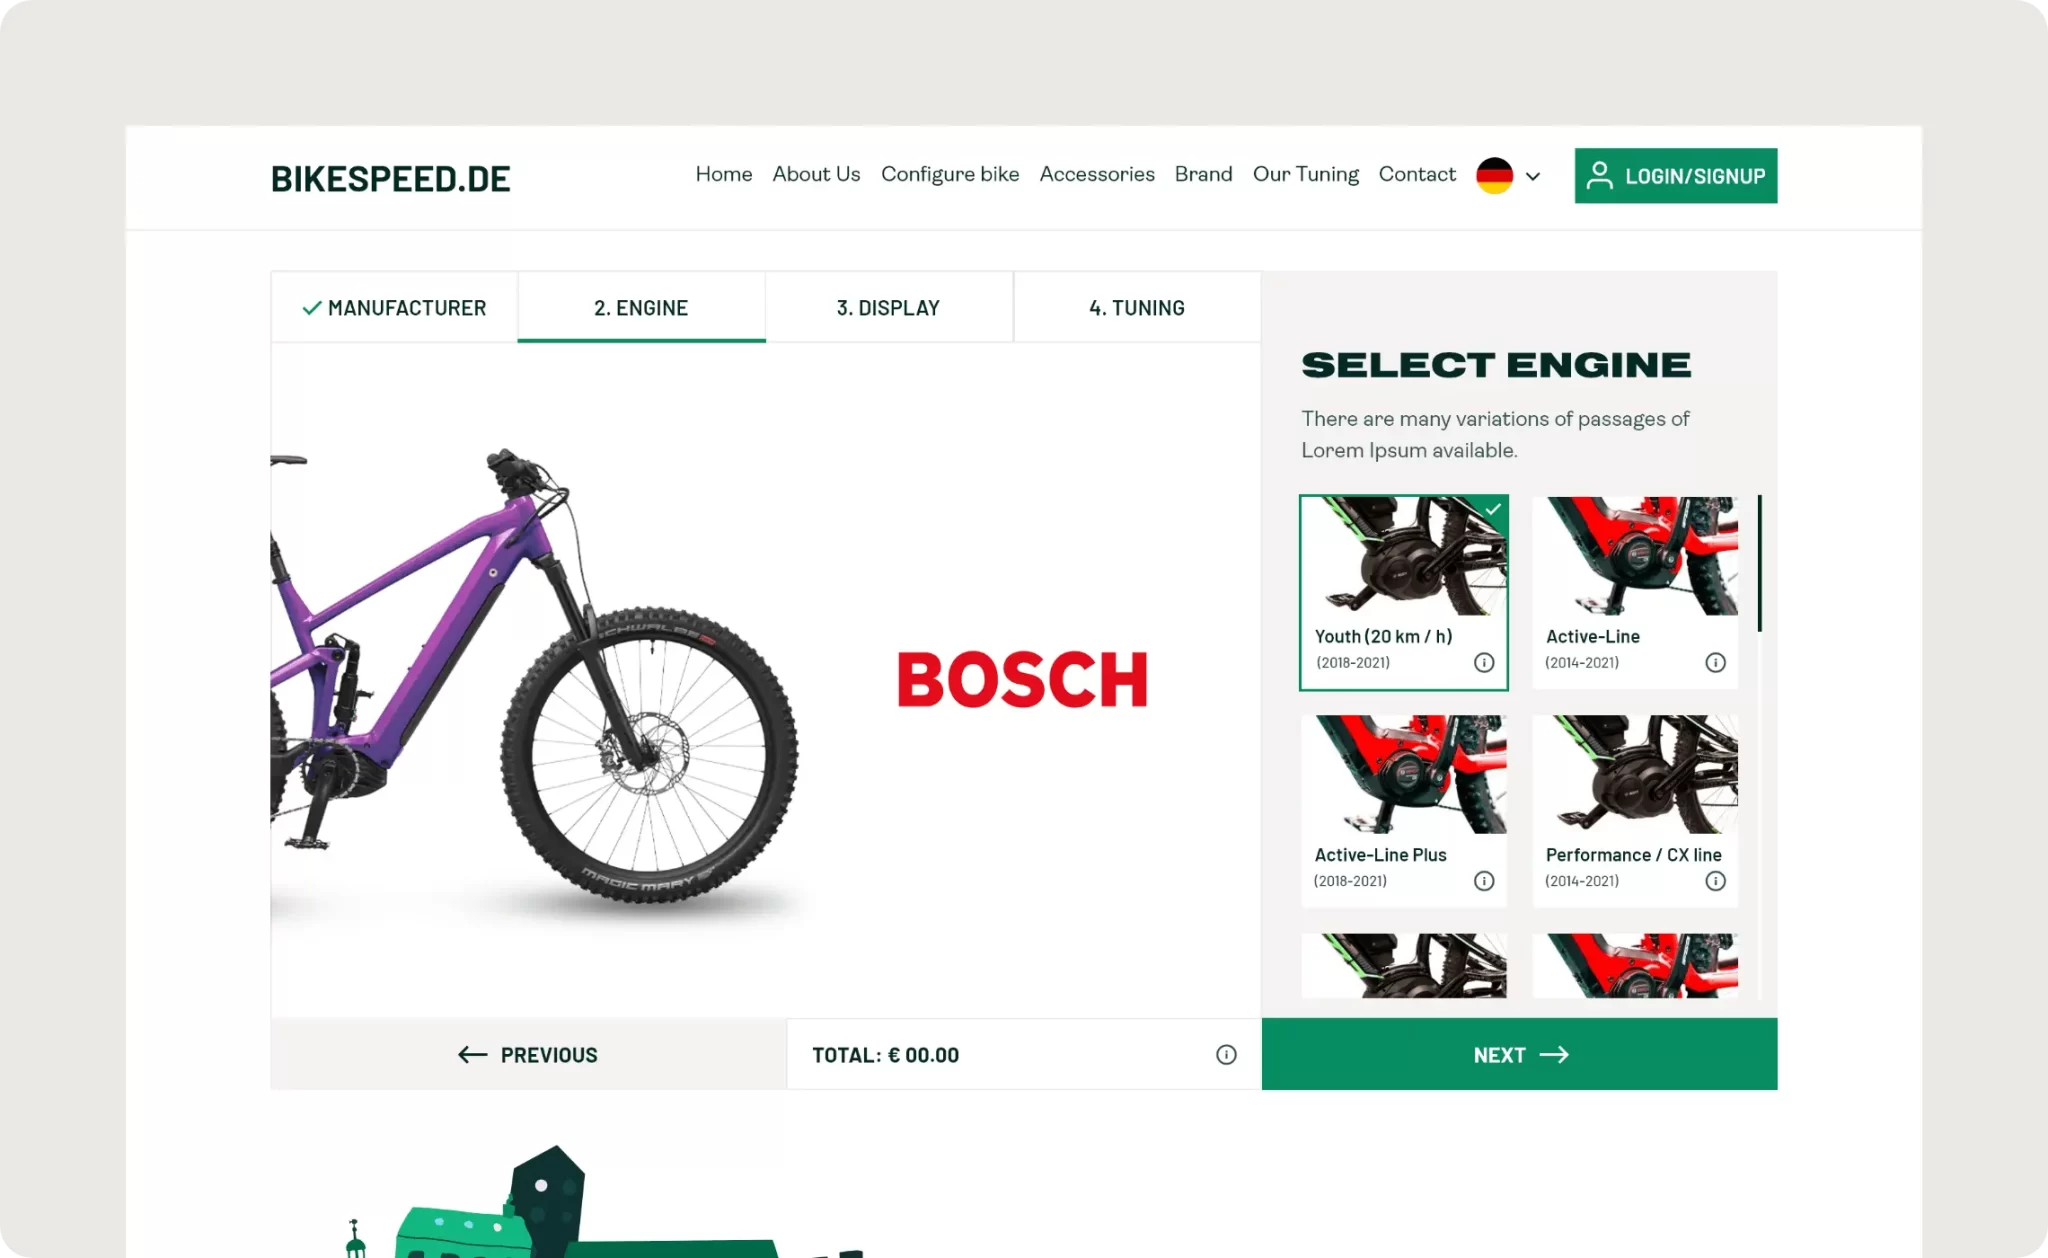Click info icon on Youth (20 km/h) card
This screenshot has width=2048, height=1258.
(1484, 662)
